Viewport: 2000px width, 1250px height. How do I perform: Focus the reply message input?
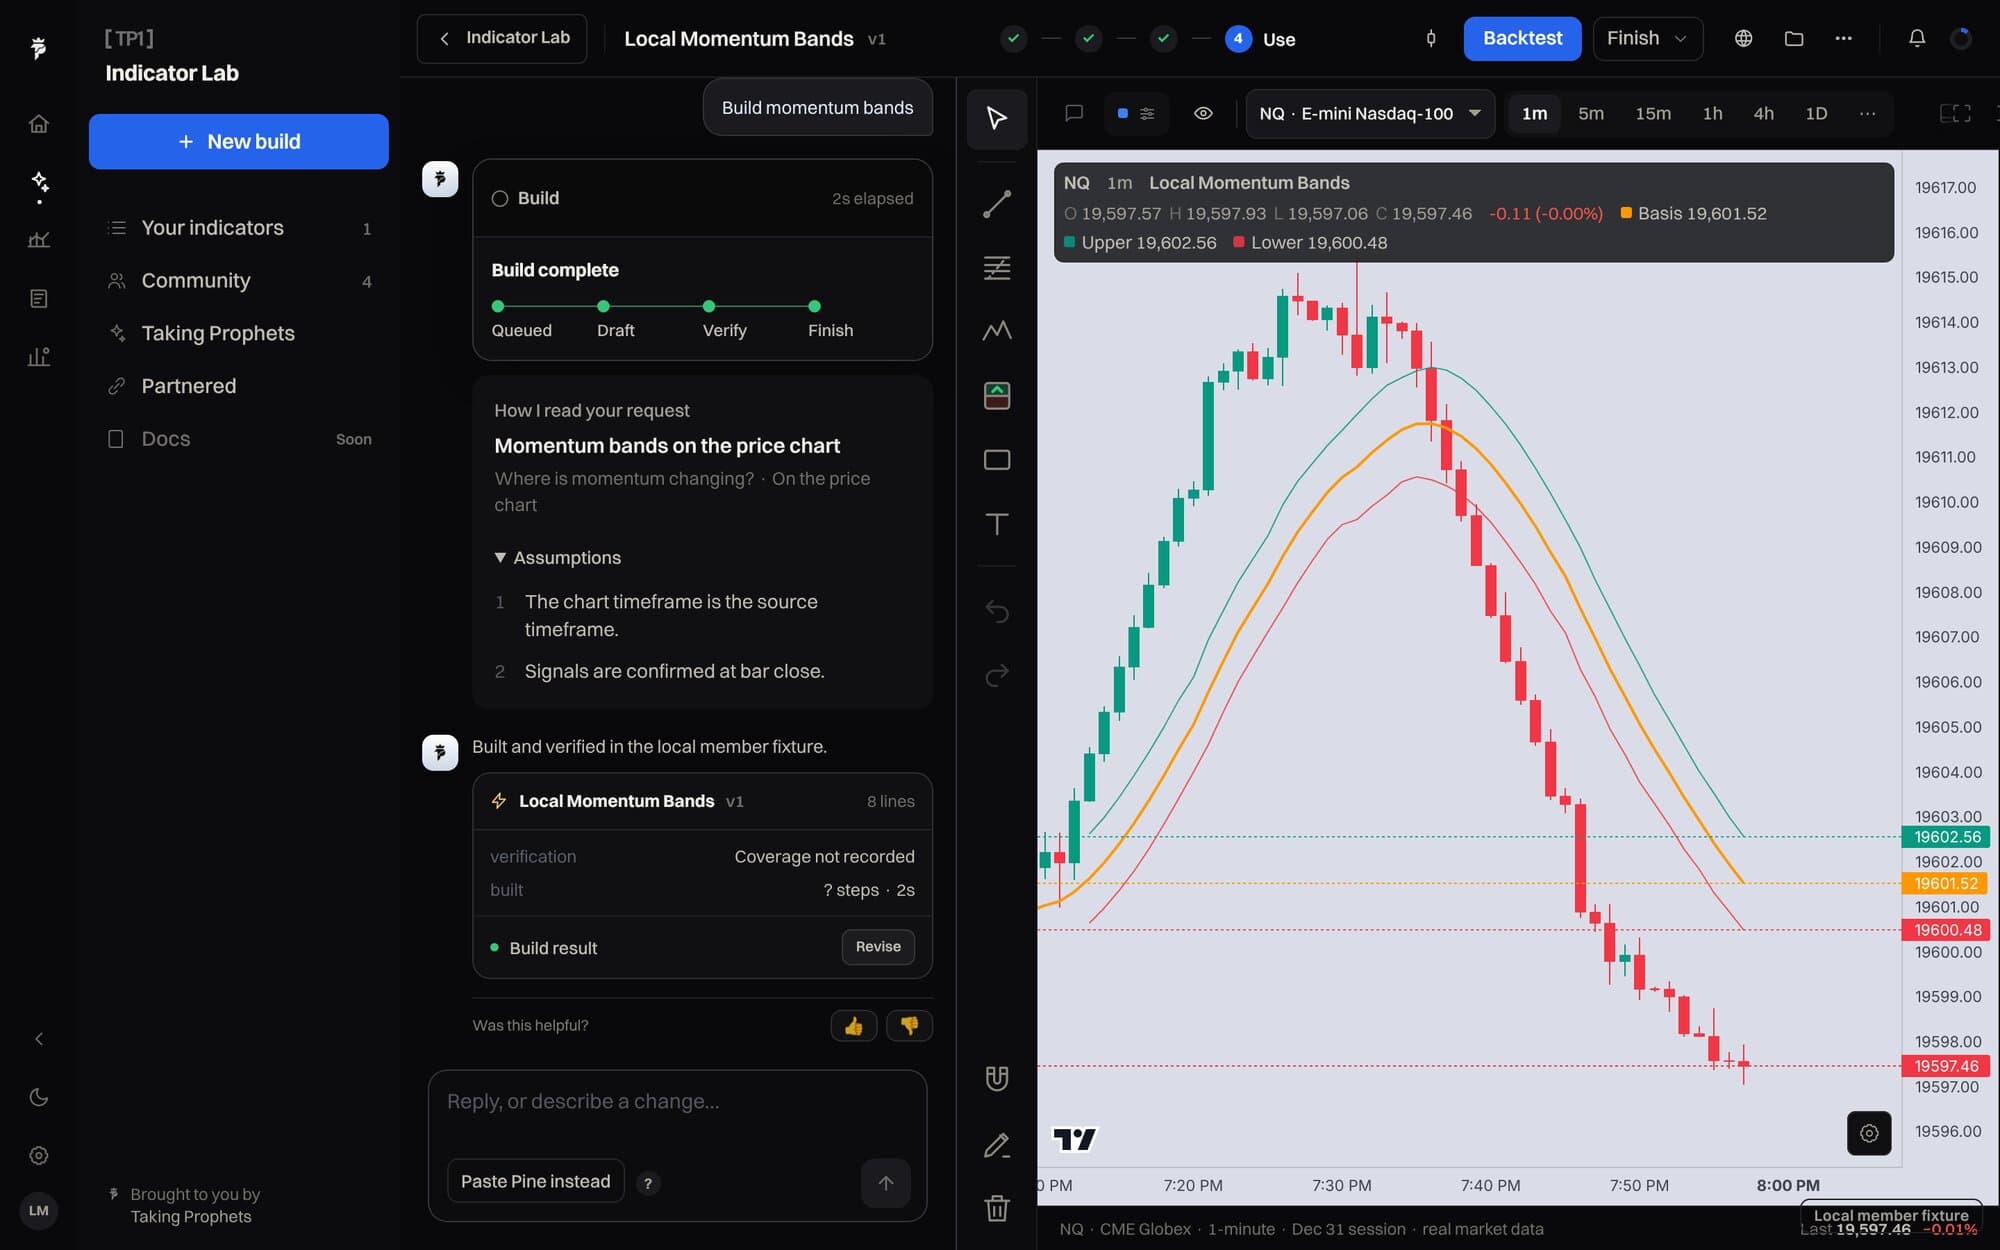(x=677, y=1102)
